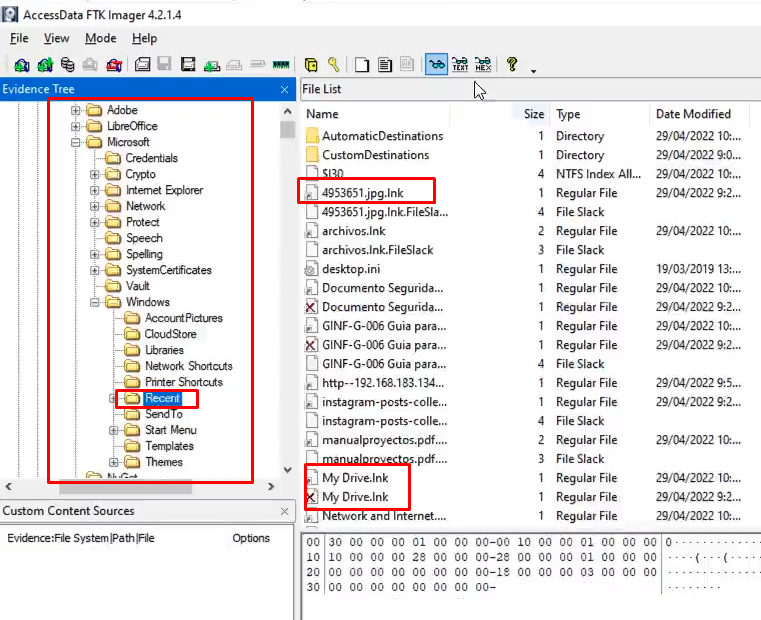Expand the Adobe folder node
Viewport: 761px width, 620px height.
[76, 110]
